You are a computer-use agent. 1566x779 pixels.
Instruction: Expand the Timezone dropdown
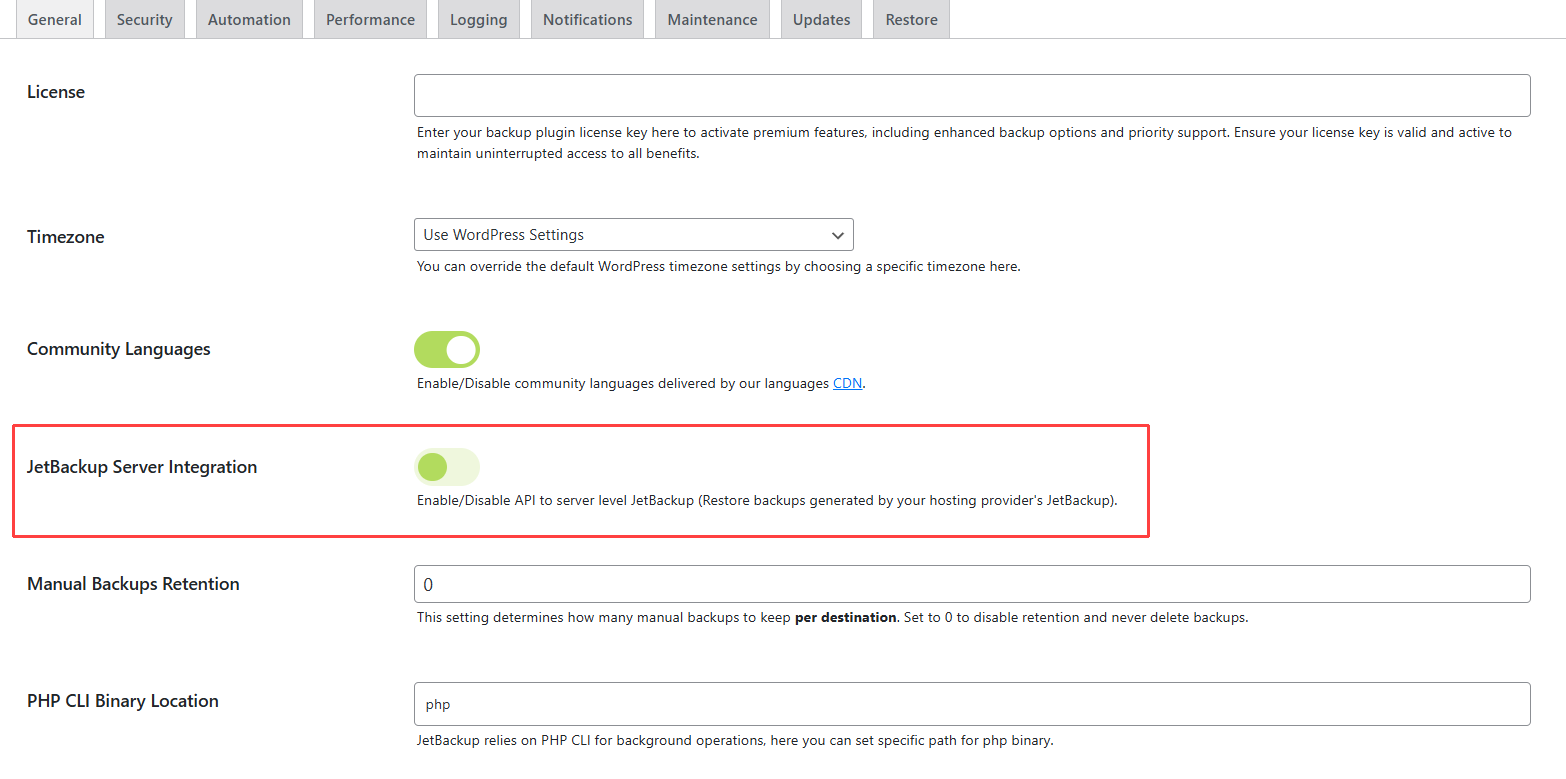click(x=633, y=235)
